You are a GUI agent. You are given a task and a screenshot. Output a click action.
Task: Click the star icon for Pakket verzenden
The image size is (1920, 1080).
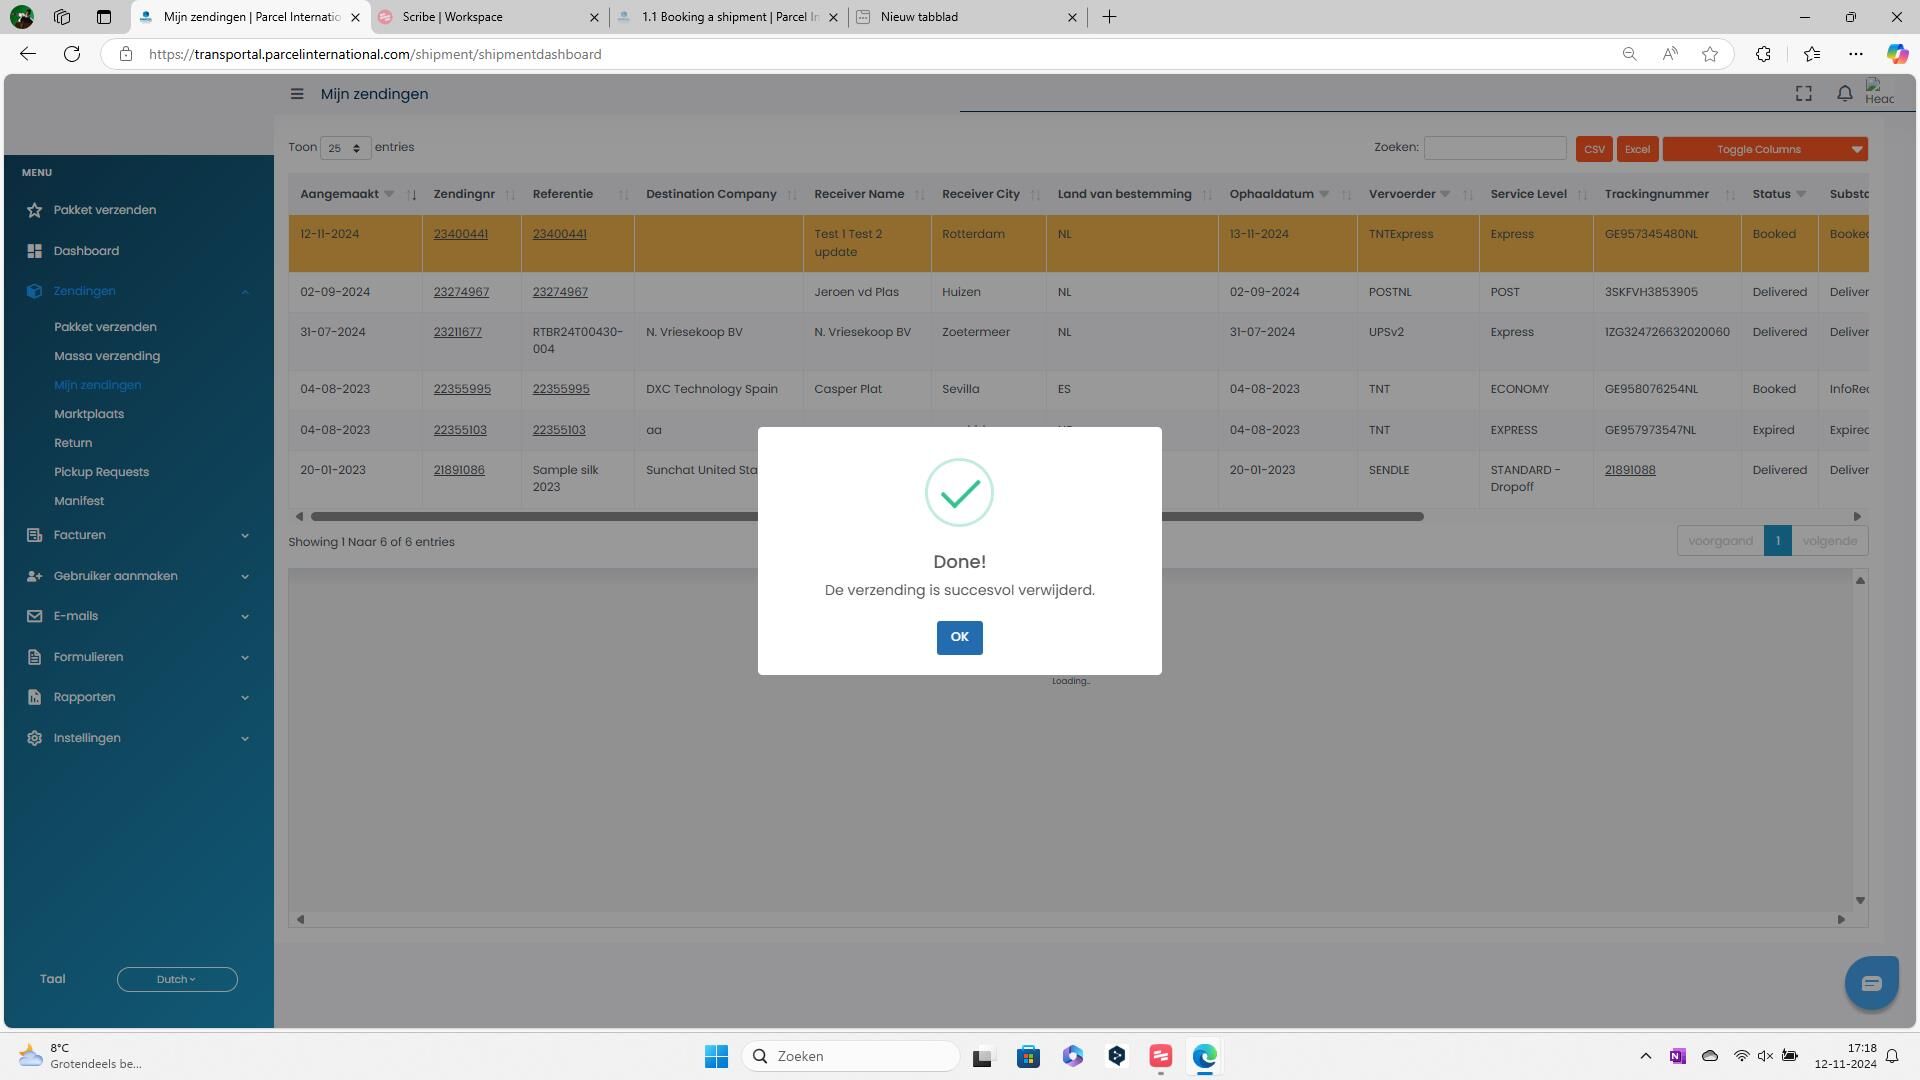(35, 210)
